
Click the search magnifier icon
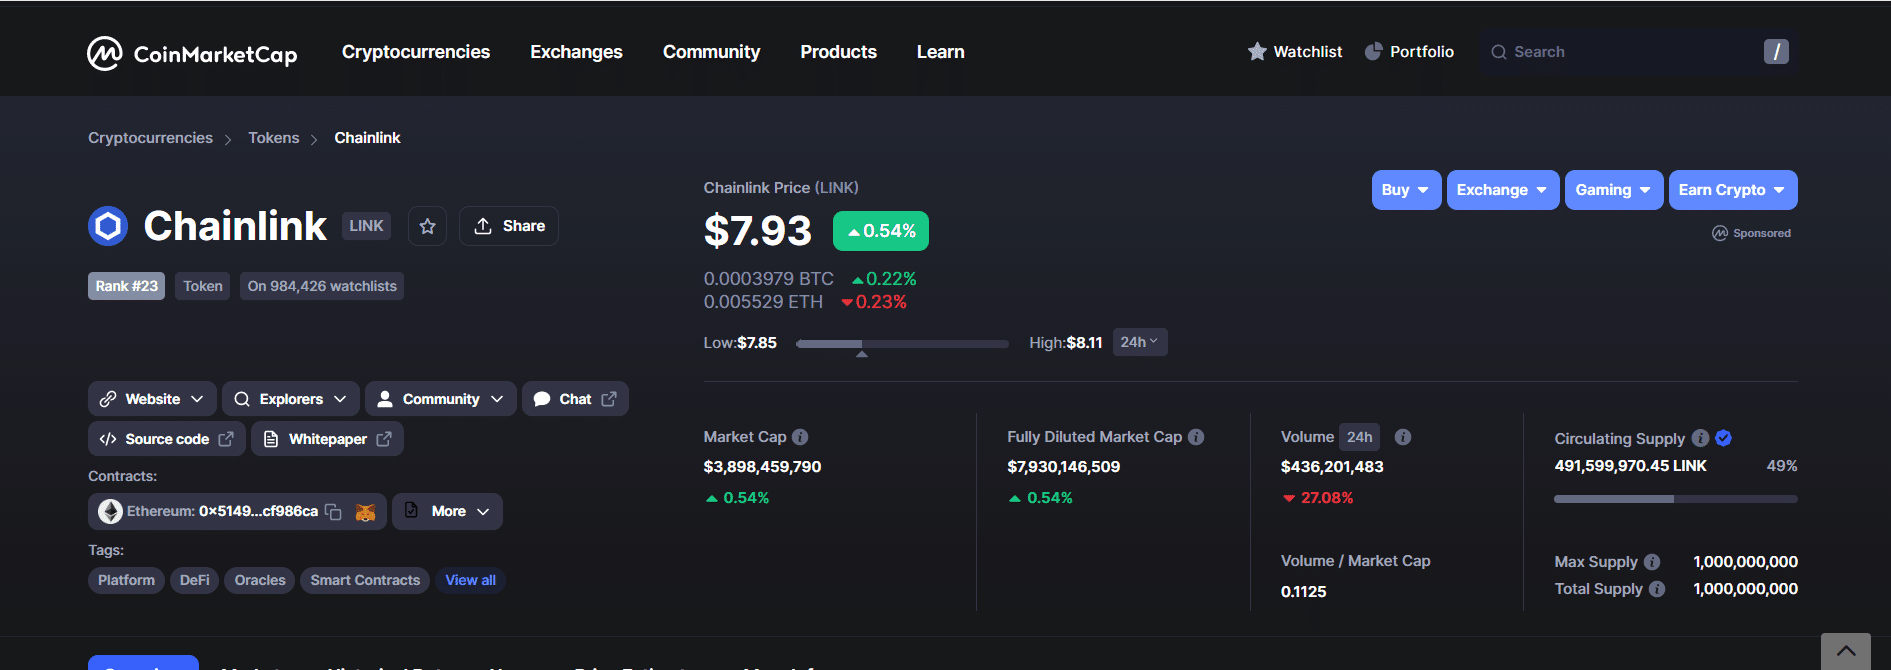pyautogui.click(x=1498, y=52)
